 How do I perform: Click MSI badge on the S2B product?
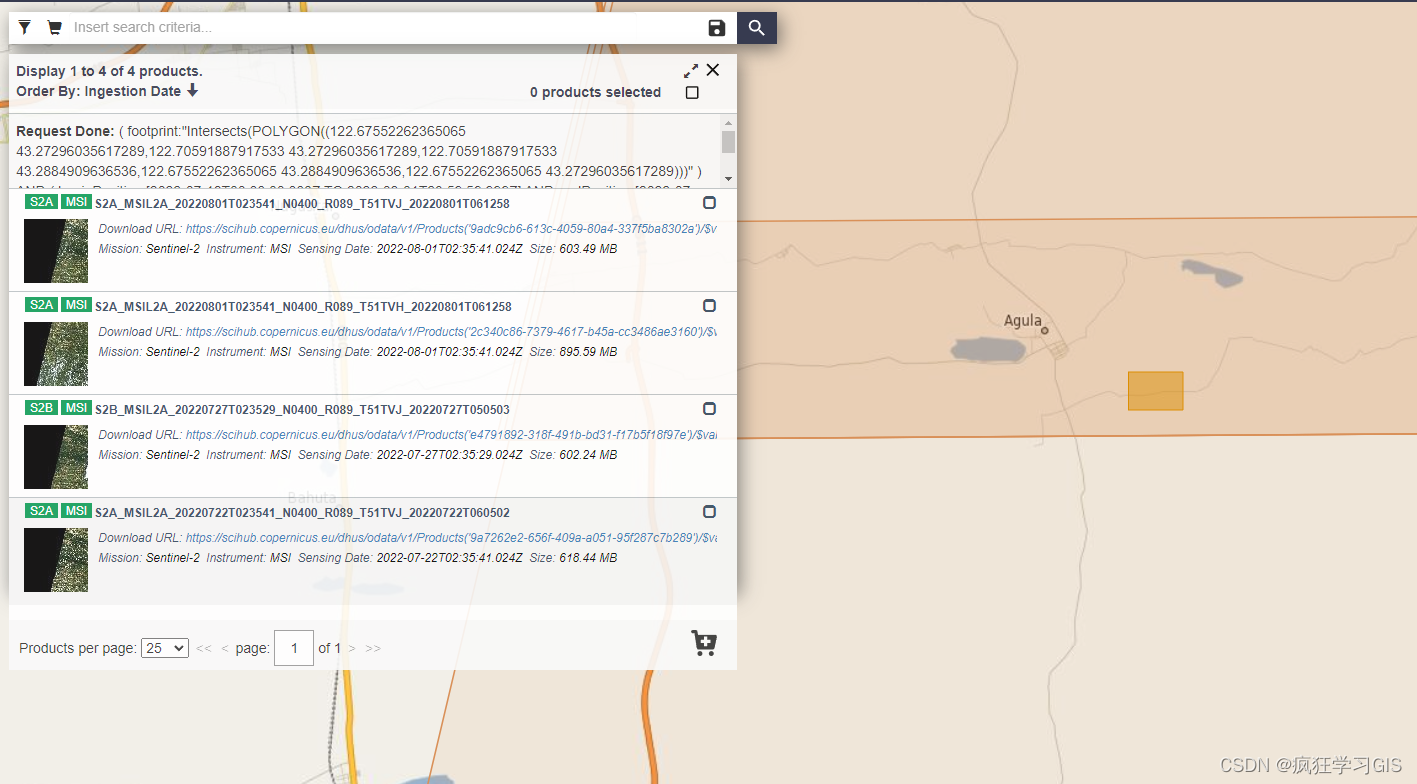tap(76, 408)
